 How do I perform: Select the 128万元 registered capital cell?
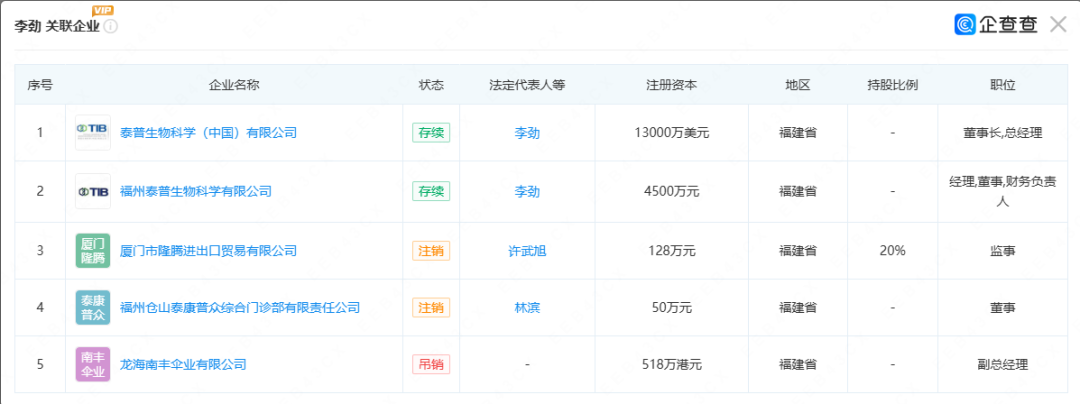pos(672,251)
